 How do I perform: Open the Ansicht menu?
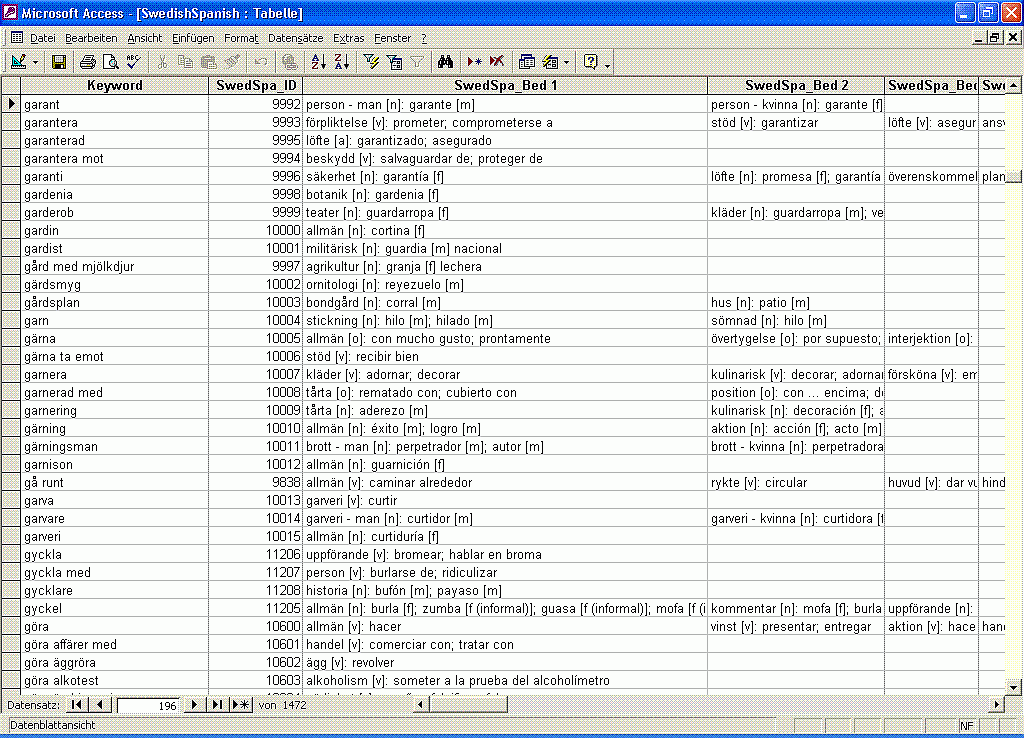144,38
